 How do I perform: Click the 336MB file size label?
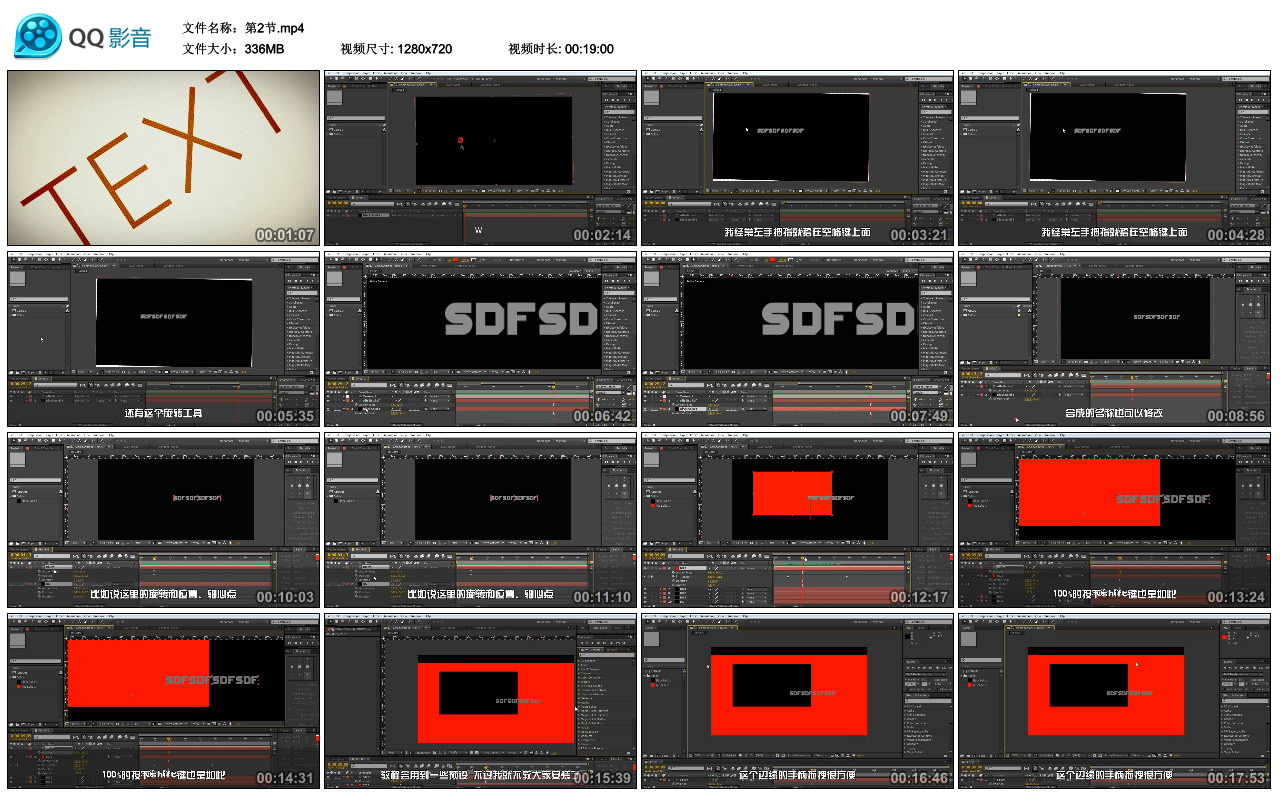click(x=265, y=49)
